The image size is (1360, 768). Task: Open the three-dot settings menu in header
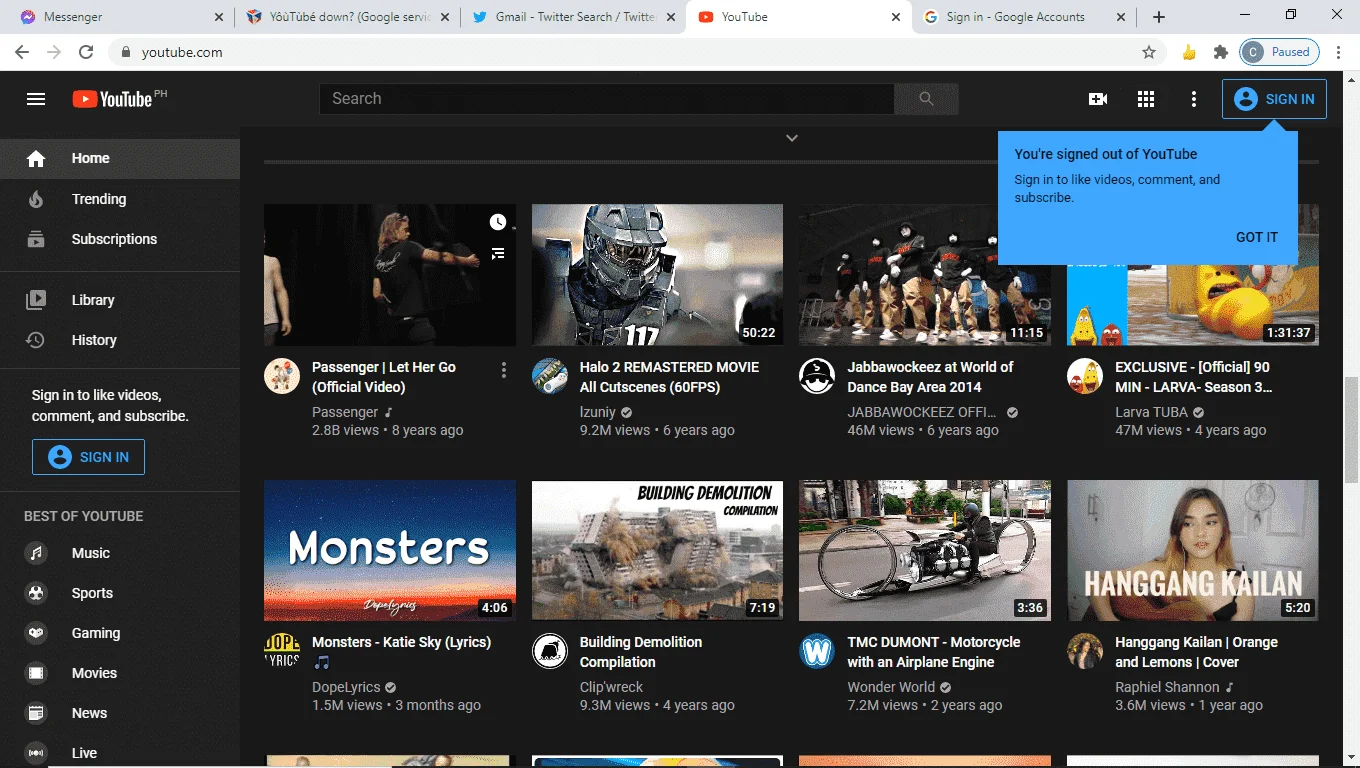tap(1194, 99)
